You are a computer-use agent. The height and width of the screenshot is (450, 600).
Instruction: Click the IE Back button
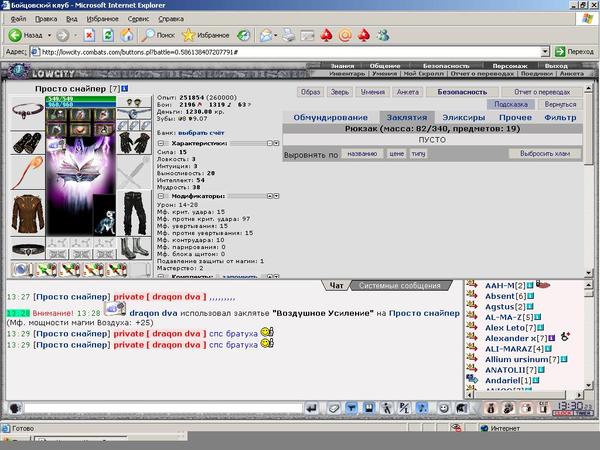[26, 35]
